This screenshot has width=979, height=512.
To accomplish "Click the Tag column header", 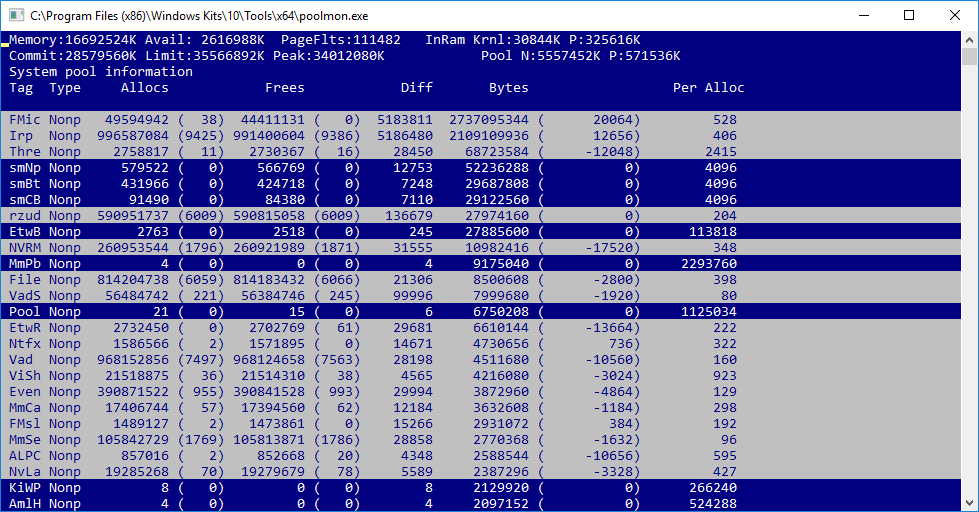I will [x=21, y=87].
